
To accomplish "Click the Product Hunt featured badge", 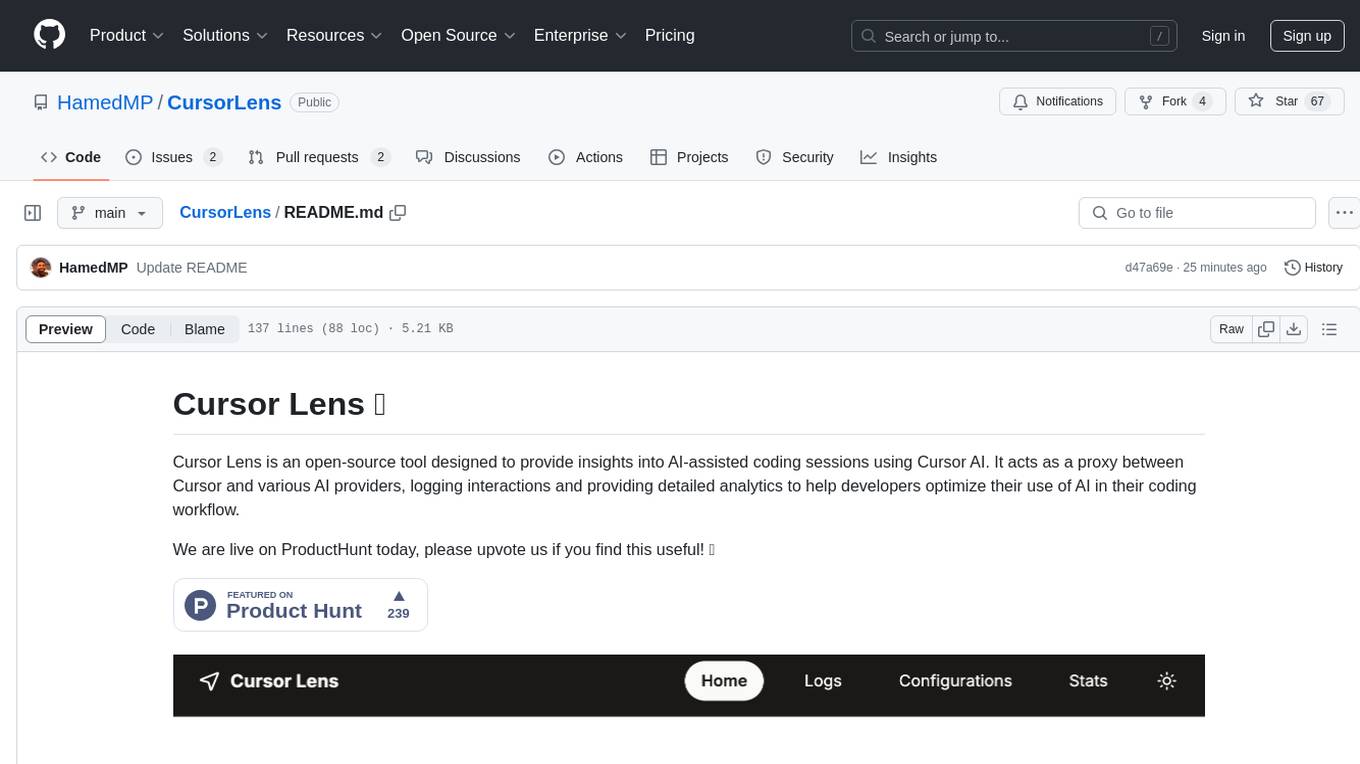I will tap(300, 605).
